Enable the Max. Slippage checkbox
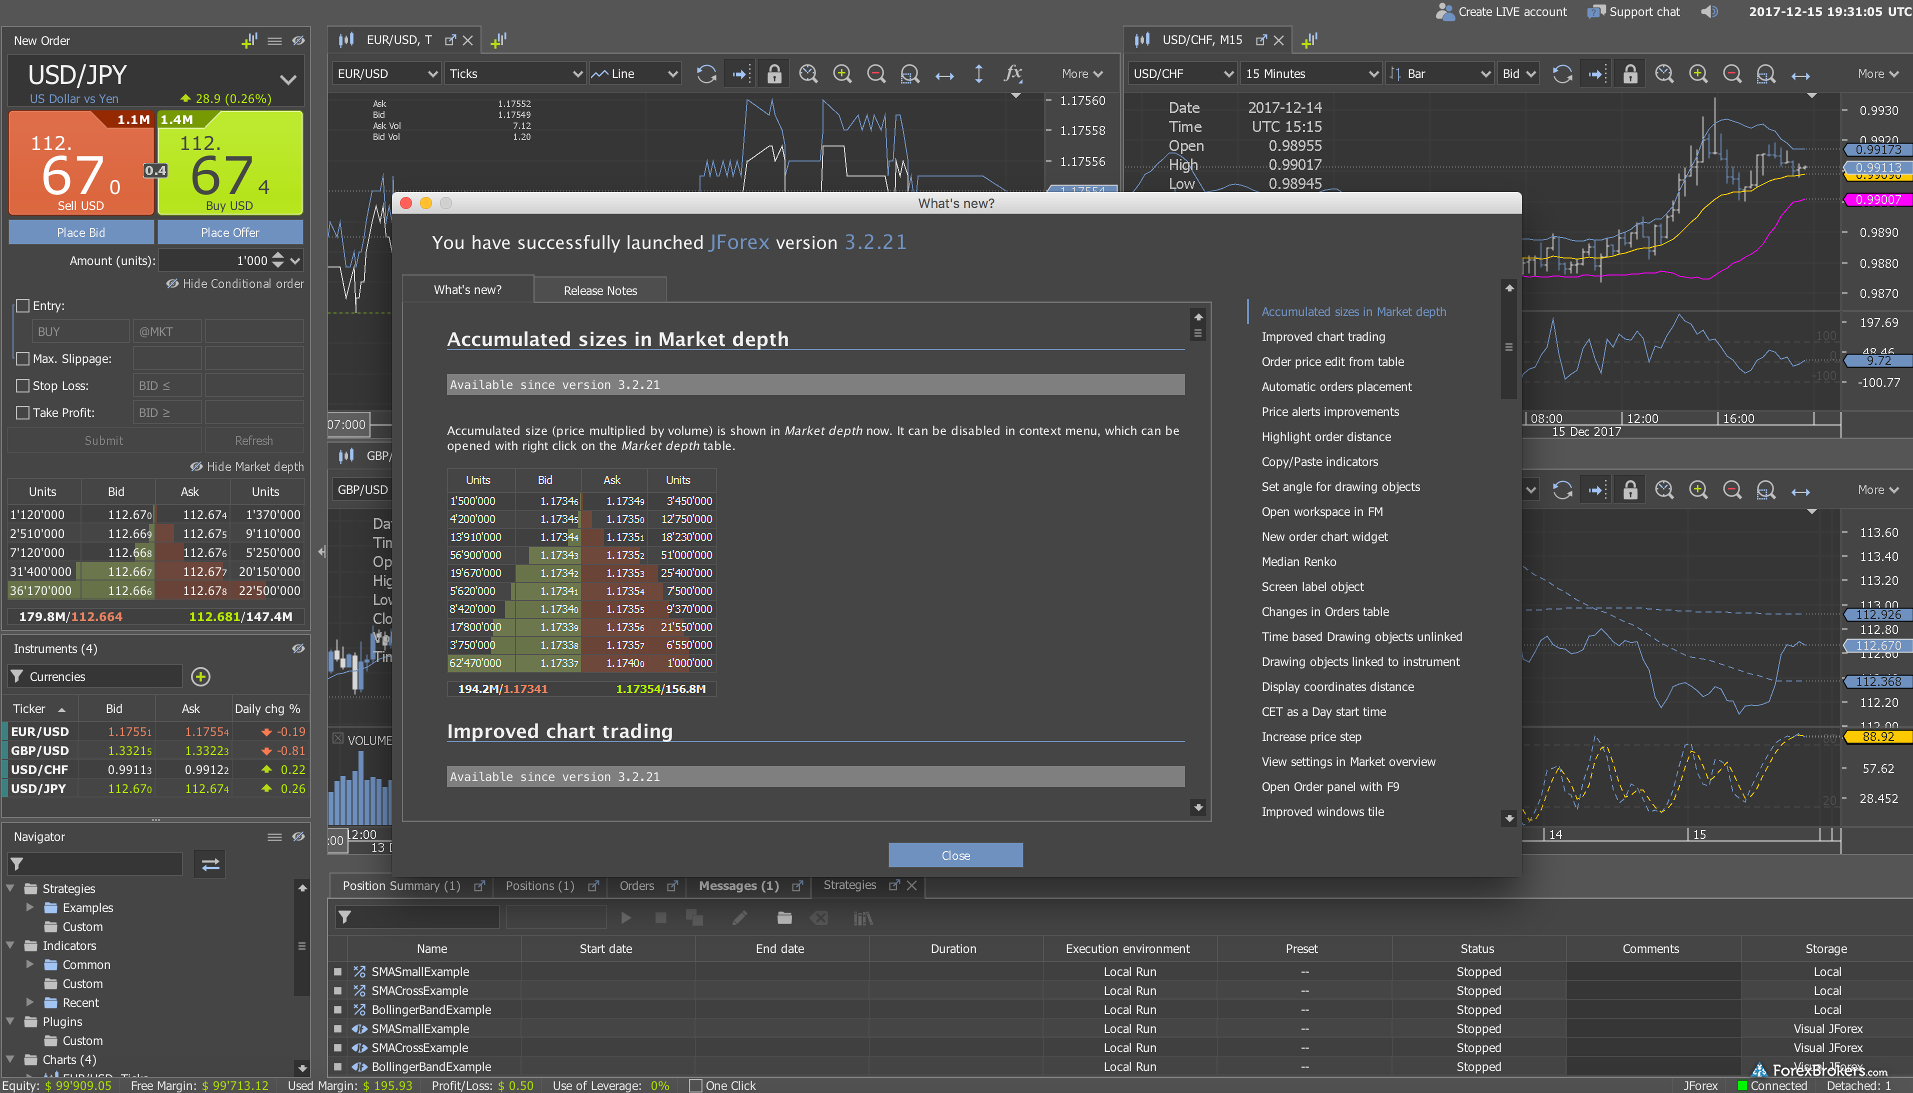1913x1093 pixels. (x=23, y=359)
